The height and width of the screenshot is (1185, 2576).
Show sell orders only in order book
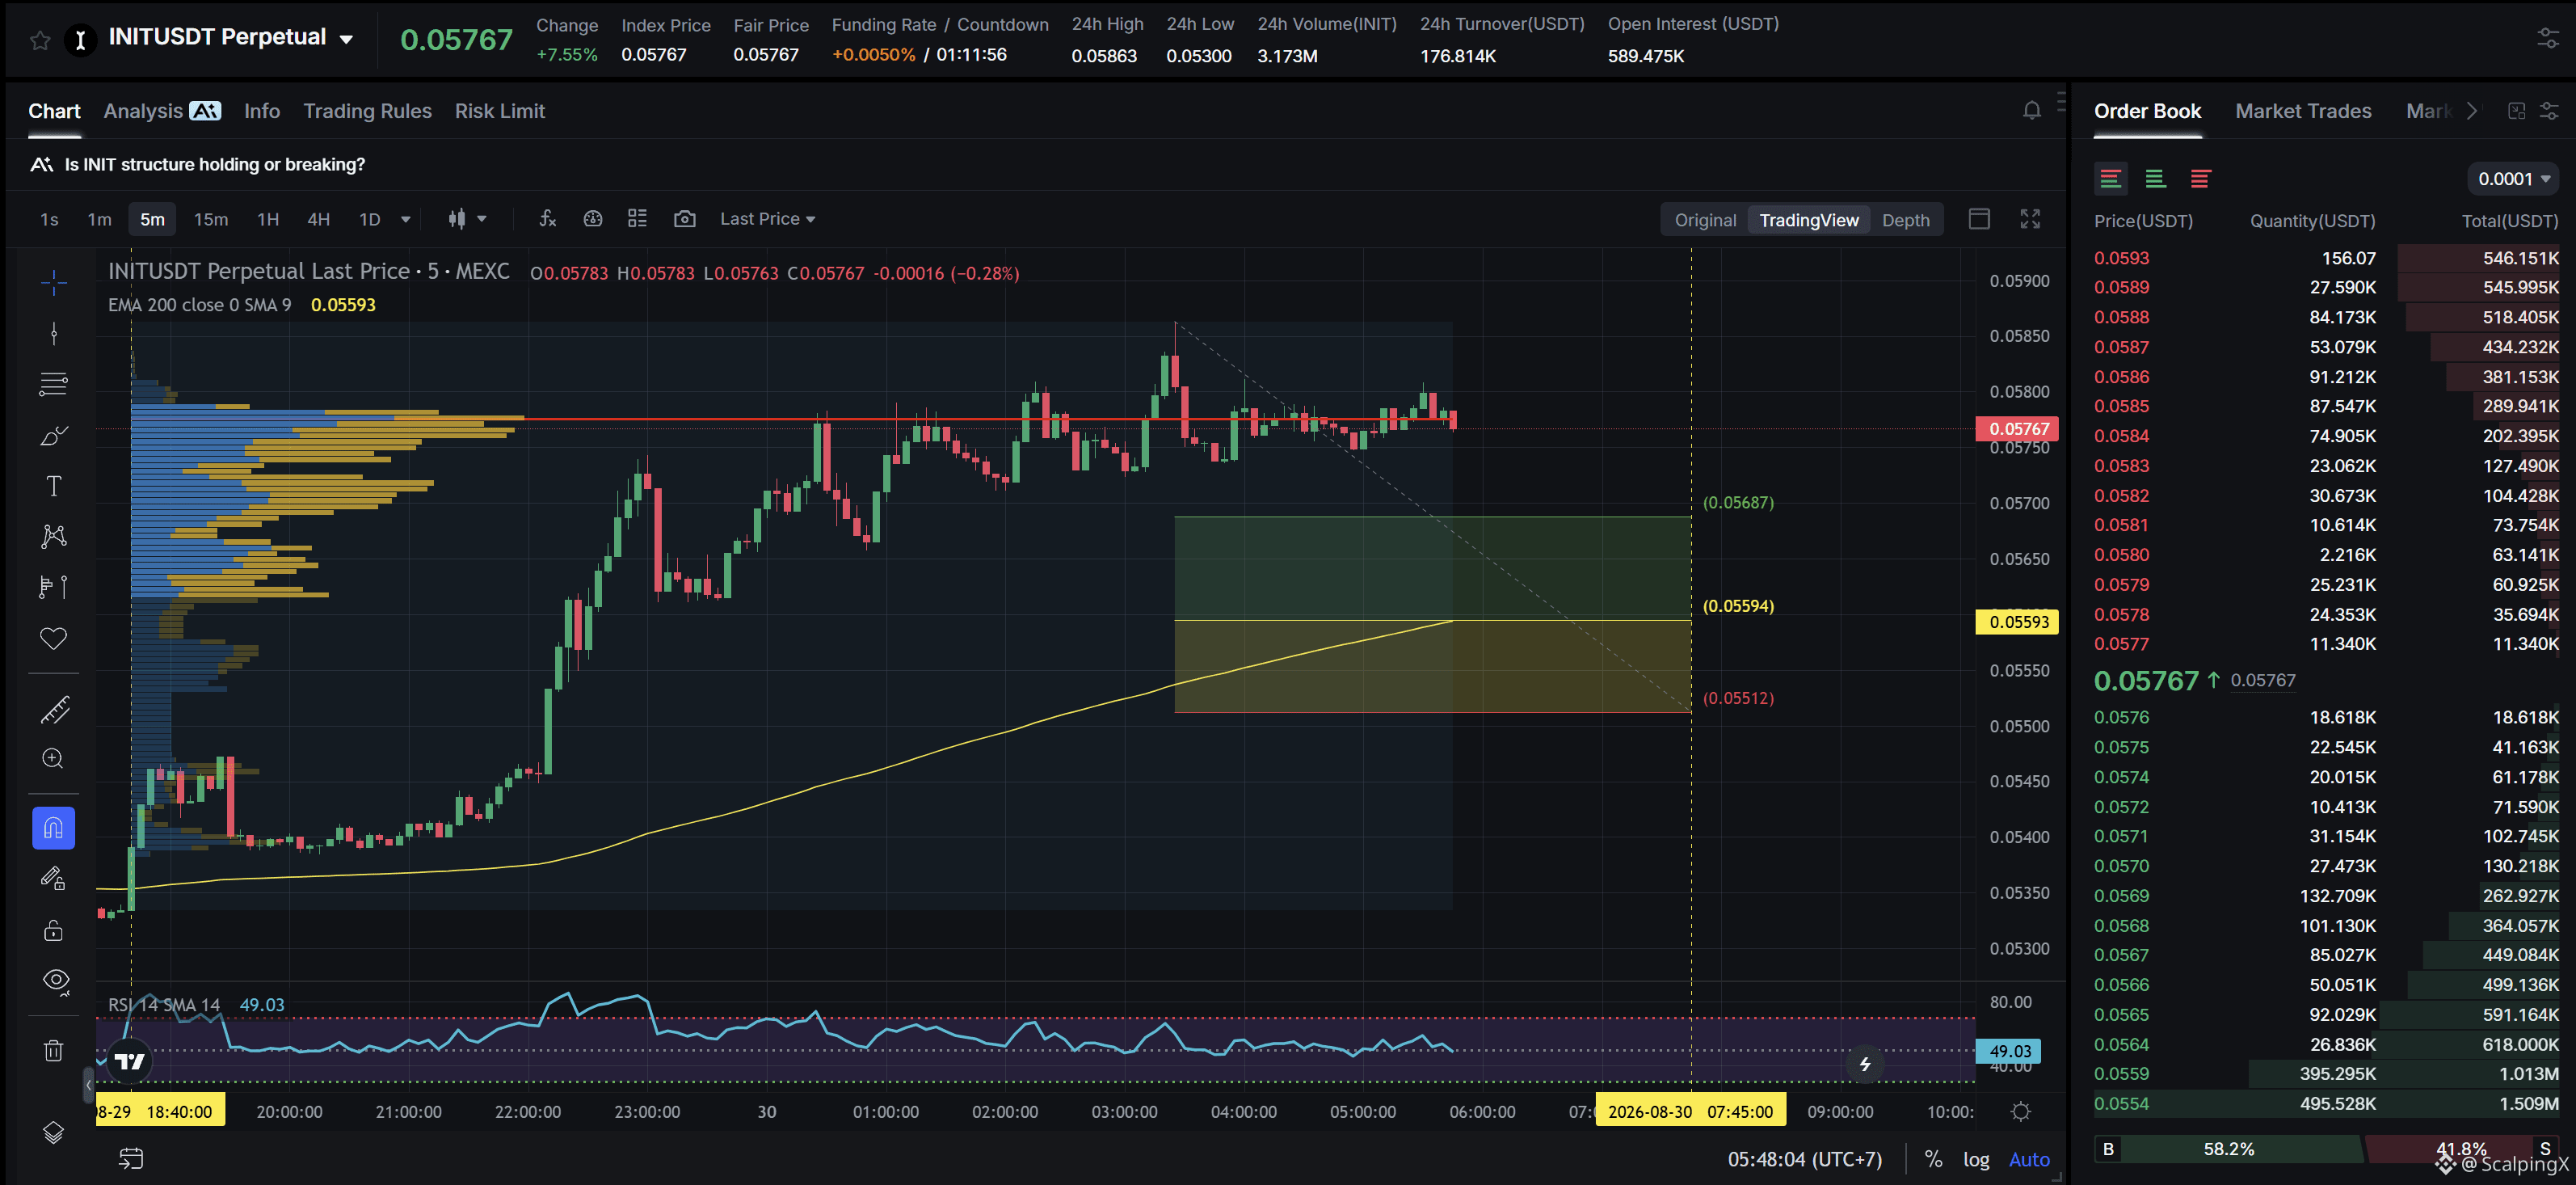(x=2200, y=179)
